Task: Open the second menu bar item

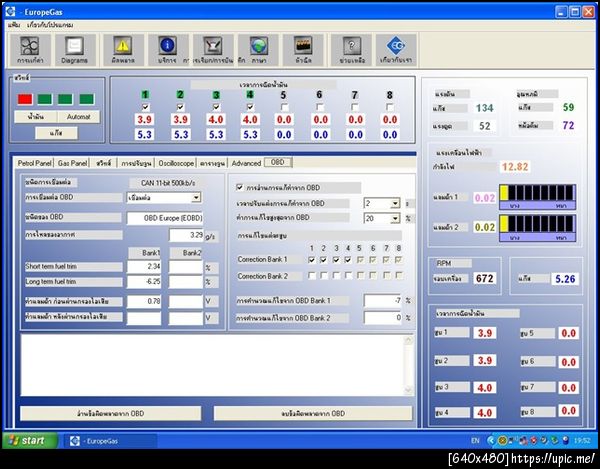Action: pos(50,25)
